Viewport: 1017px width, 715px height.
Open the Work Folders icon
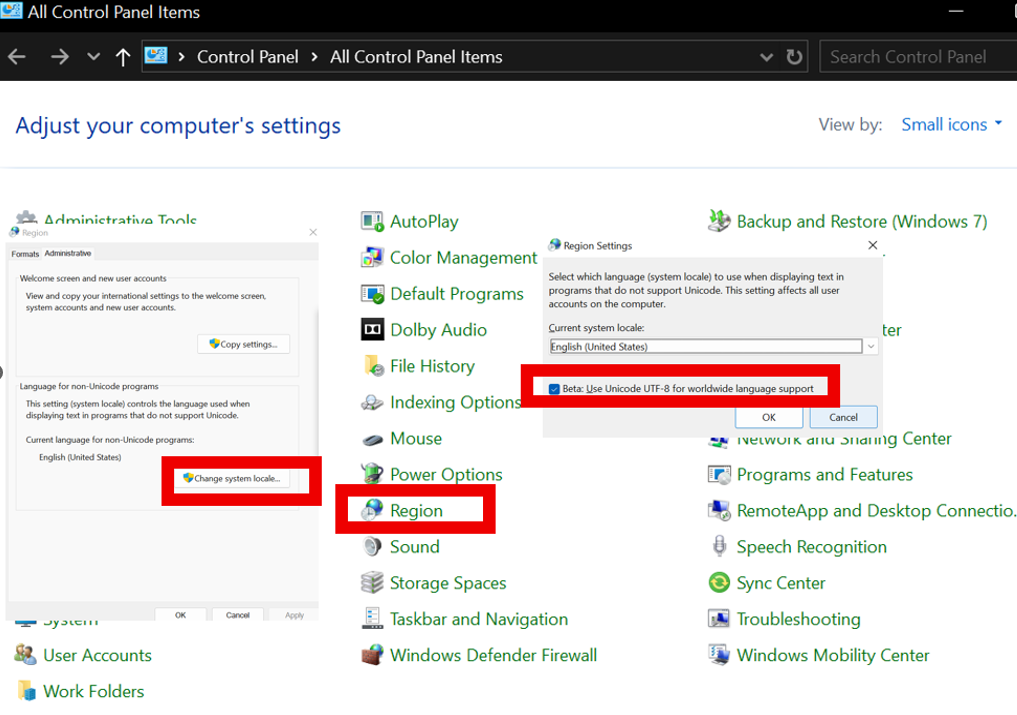[25, 691]
